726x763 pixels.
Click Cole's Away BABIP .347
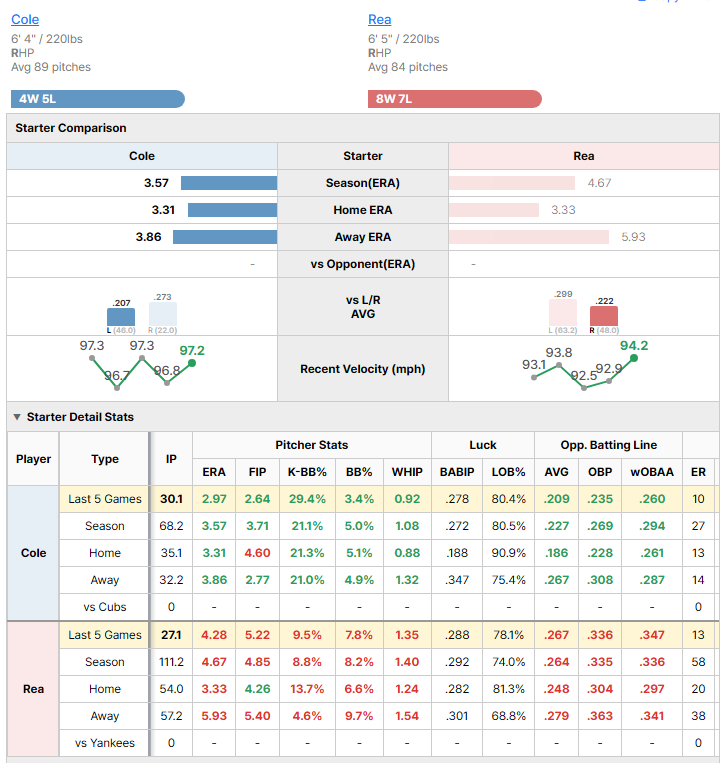click(457, 580)
